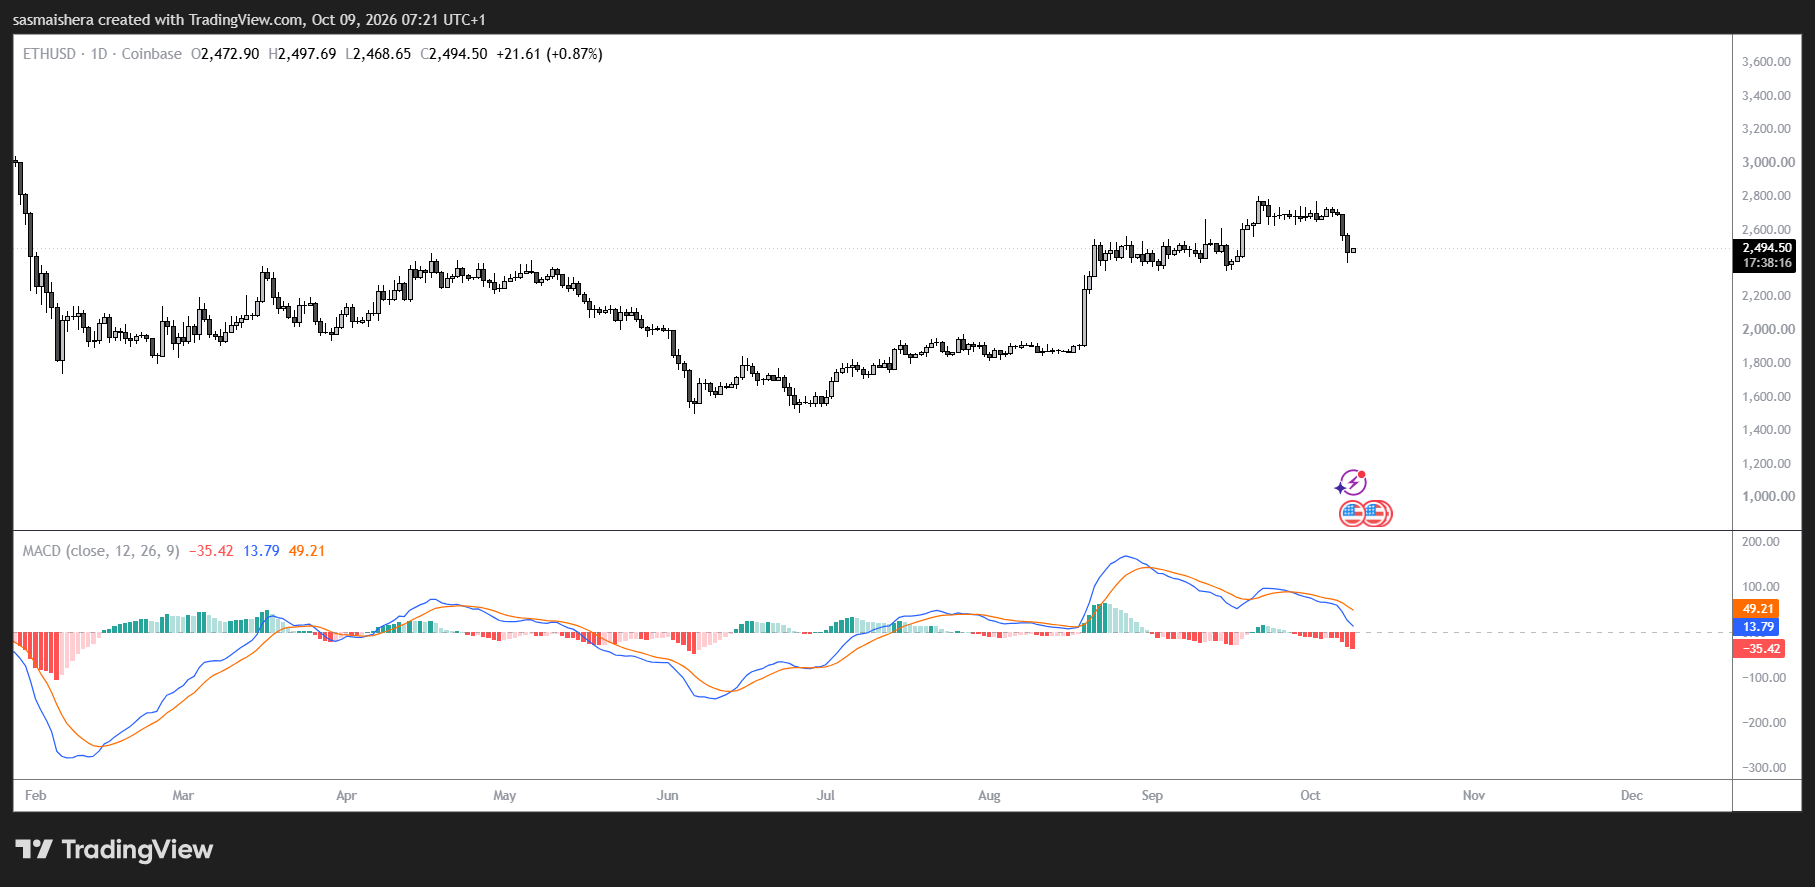Image resolution: width=1815 pixels, height=887 pixels.
Task: Click the TradingView logo at the bottom
Action: coord(115,850)
